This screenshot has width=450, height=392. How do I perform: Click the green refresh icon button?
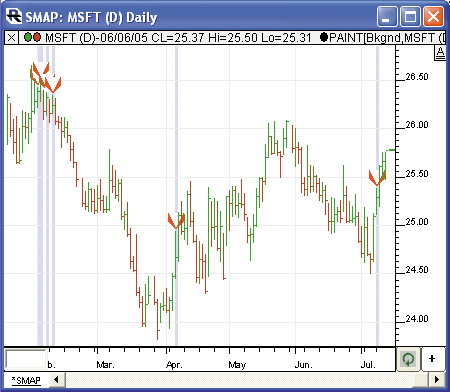[x=409, y=359]
